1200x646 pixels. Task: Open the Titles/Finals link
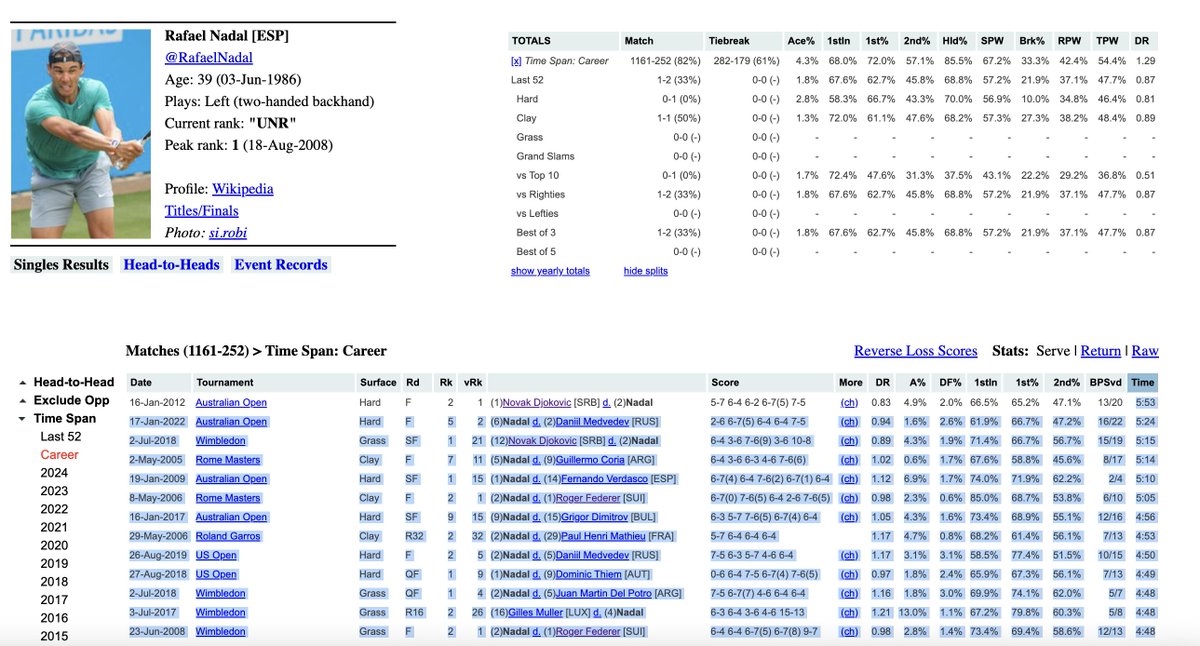coord(202,211)
